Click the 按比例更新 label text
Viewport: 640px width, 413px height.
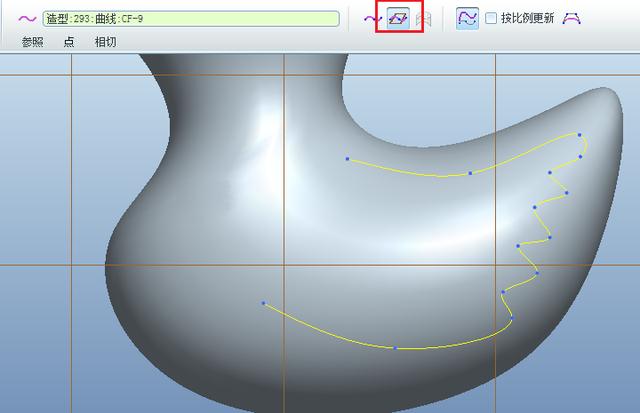click(x=527, y=18)
